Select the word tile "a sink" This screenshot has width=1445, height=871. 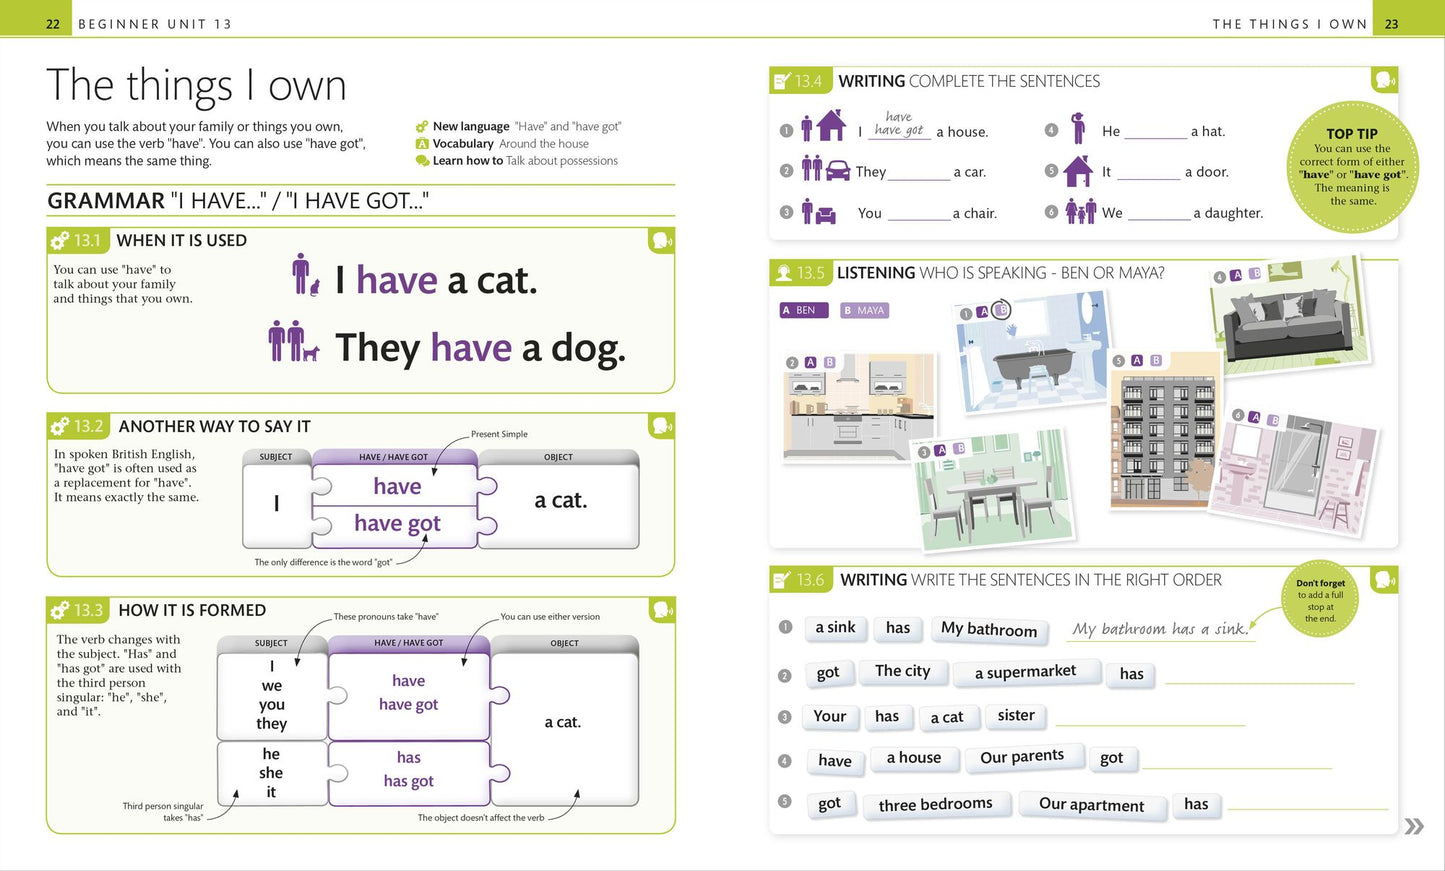point(835,627)
